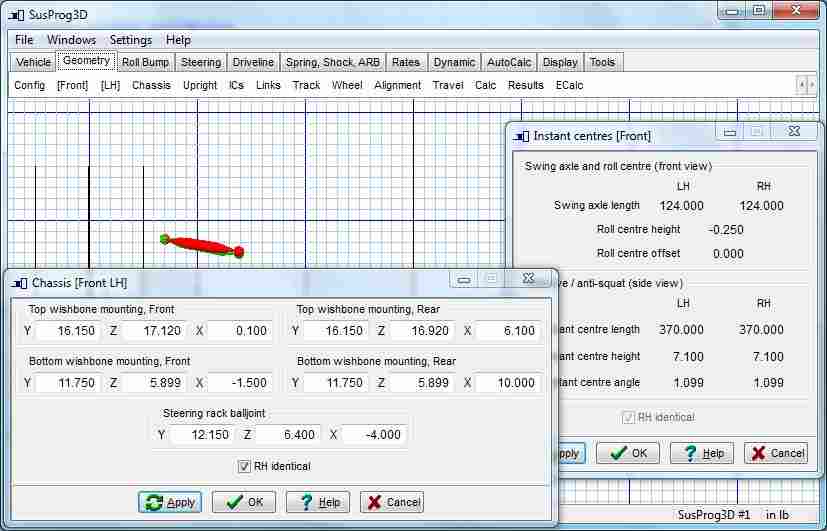Select the Steering tab

pos(201,62)
